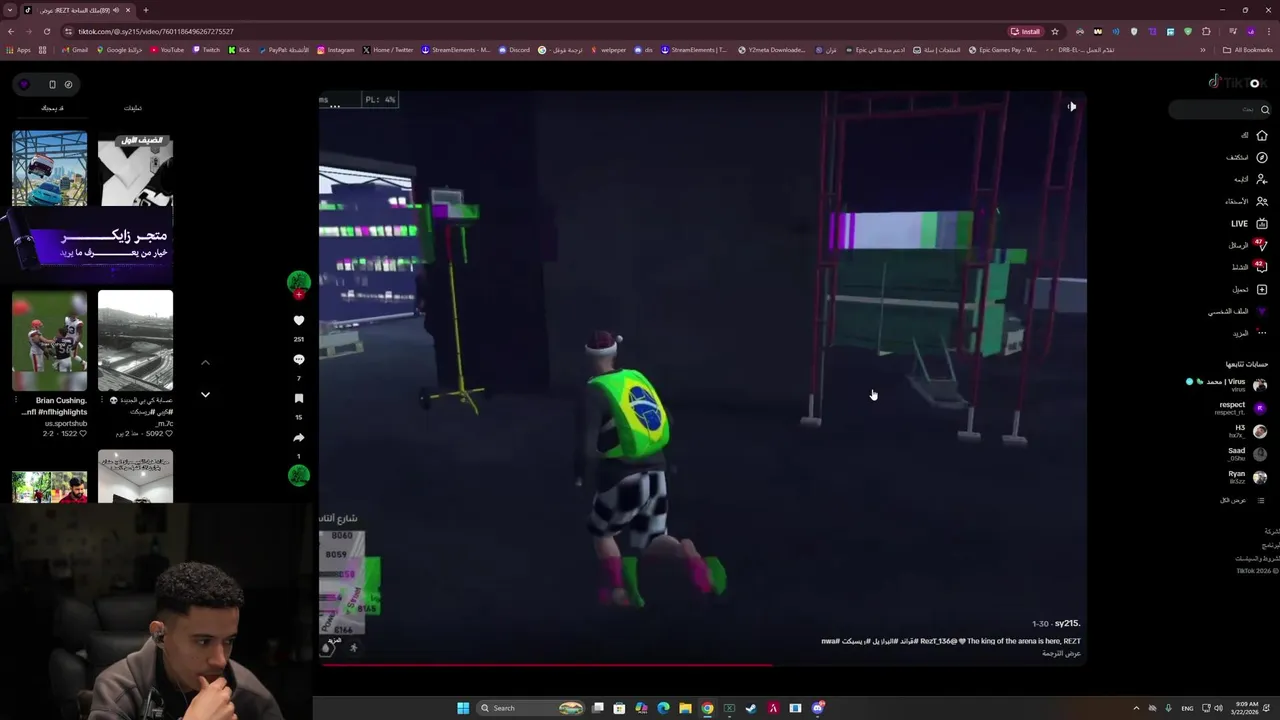1280x720 pixels.
Task: Seek in the red video progress bar
Action: 701,664
